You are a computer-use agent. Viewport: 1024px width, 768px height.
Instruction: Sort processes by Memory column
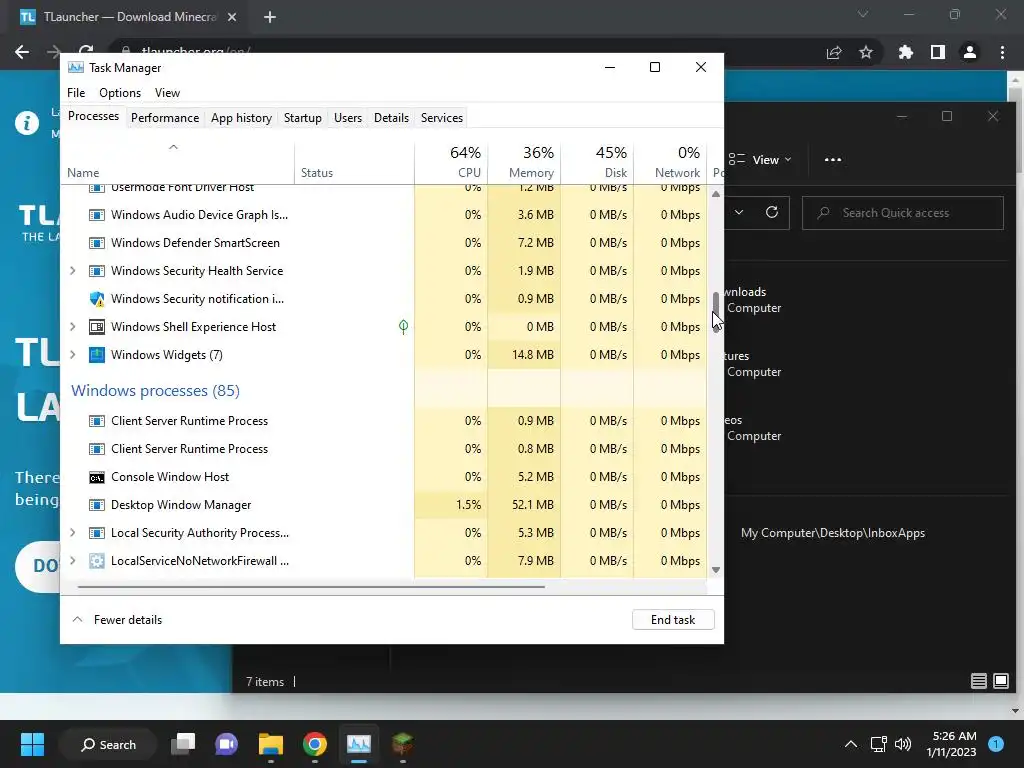pyautogui.click(x=524, y=161)
